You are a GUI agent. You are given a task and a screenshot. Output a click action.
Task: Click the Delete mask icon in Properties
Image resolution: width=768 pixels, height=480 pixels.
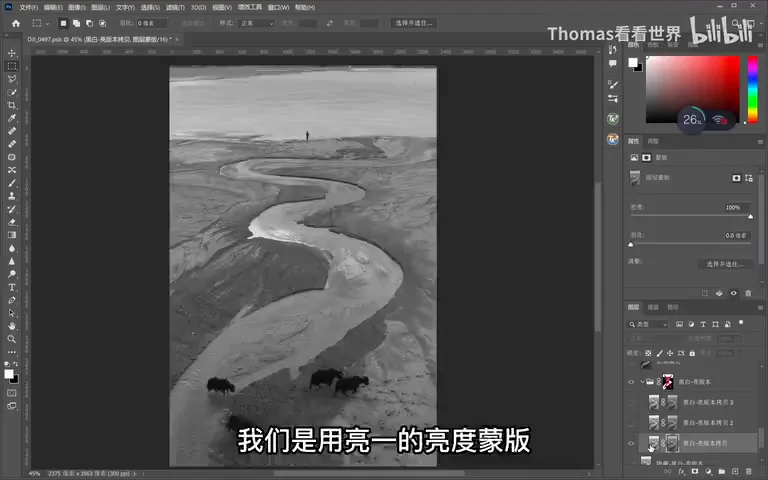click(x=748, y=293)
